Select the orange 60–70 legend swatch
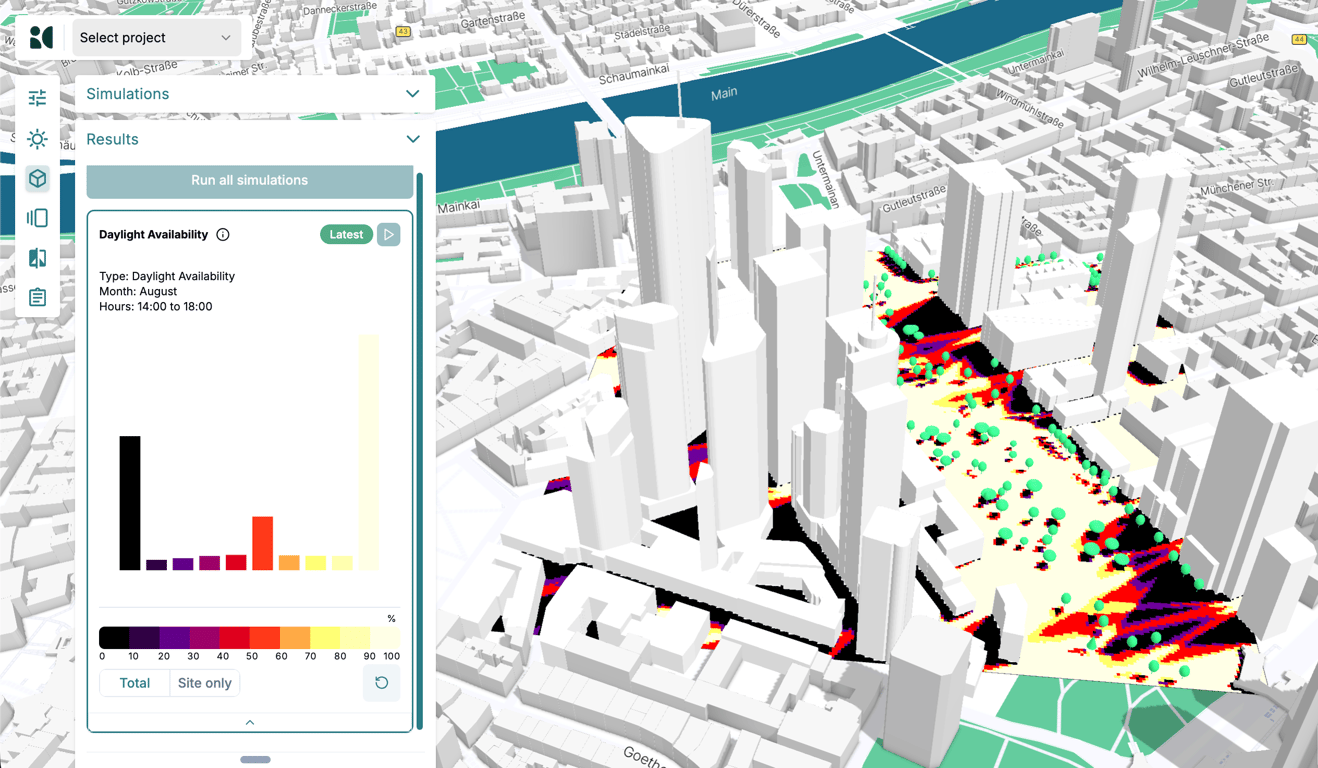The width and height of the screenshot is (1318, 768). click(295, 637)
